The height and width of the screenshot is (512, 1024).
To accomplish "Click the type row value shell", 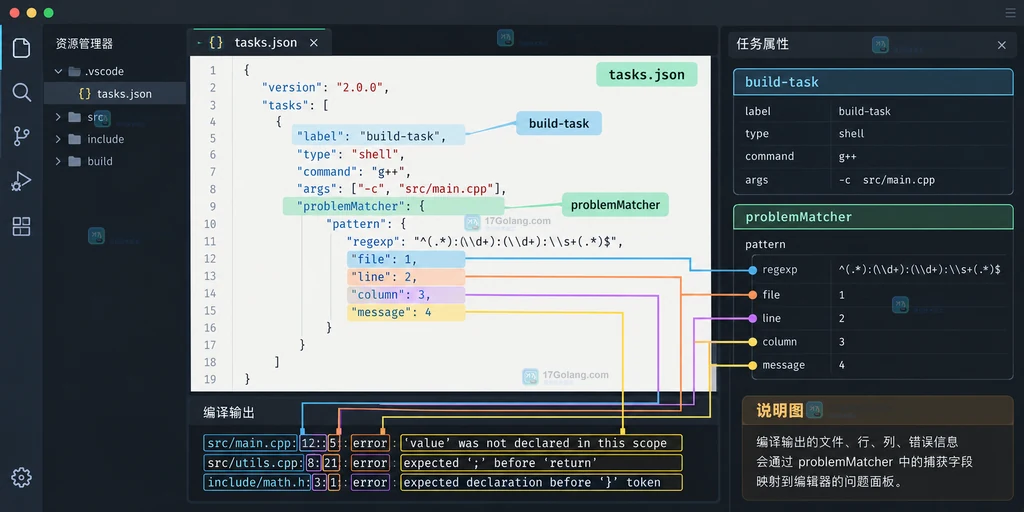I will coord(852,134).
